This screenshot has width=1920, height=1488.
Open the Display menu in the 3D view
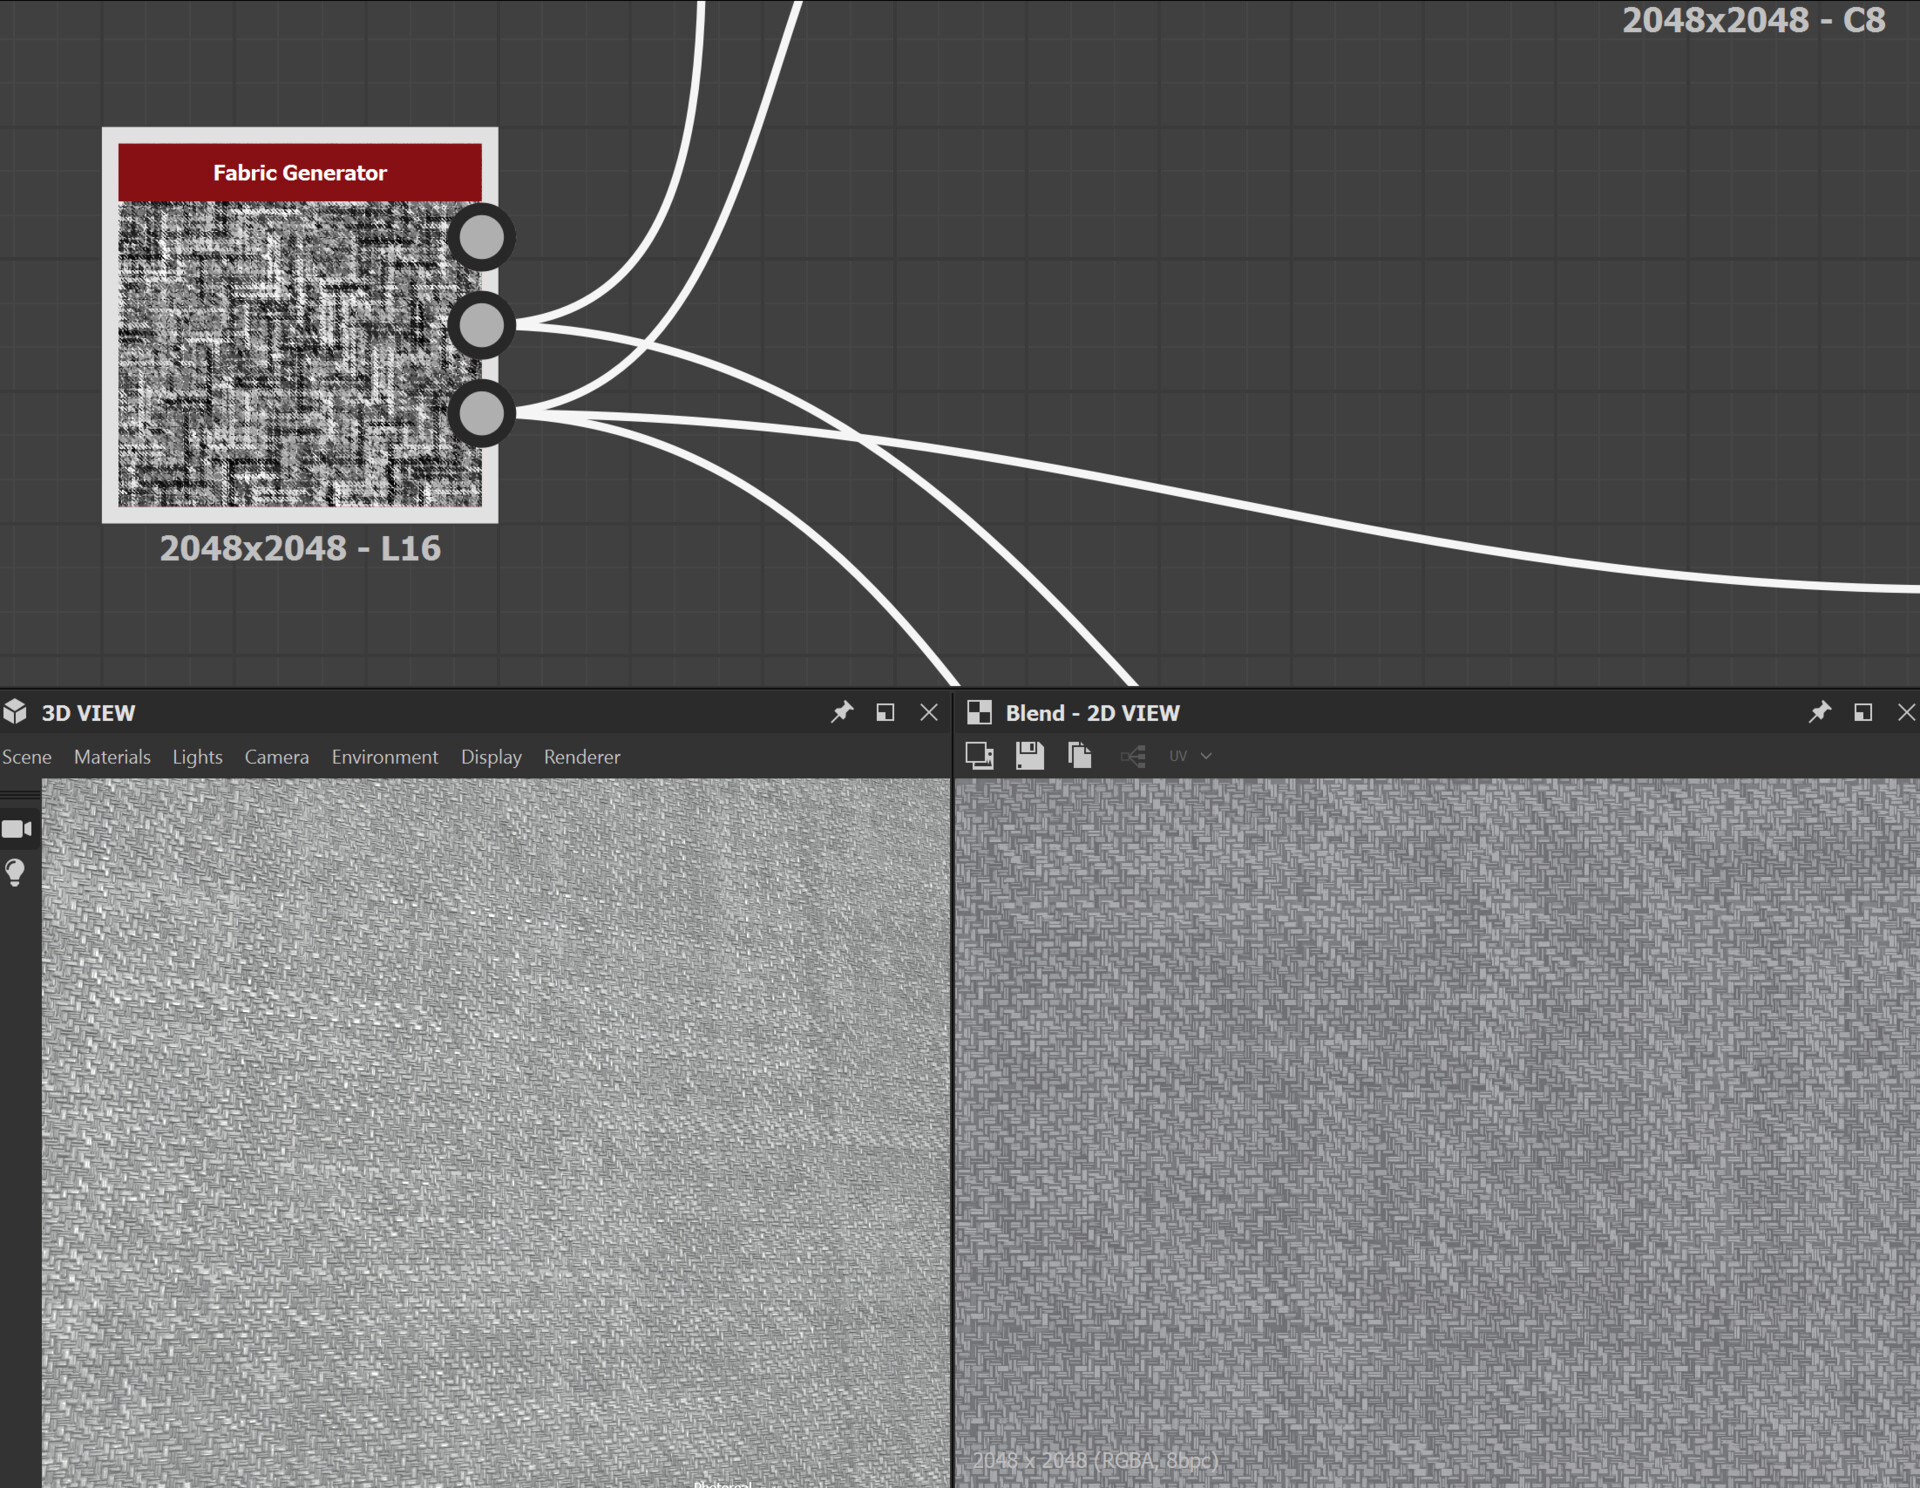(491, 757)
